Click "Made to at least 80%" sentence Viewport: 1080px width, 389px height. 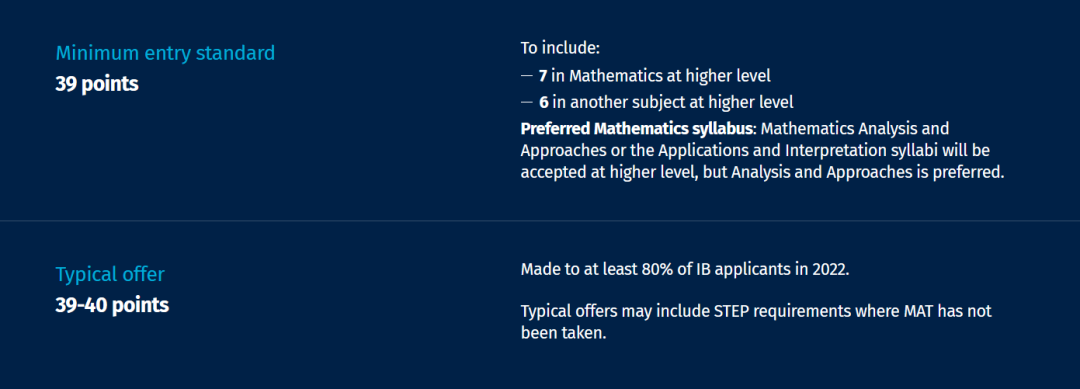coord(685,269)
